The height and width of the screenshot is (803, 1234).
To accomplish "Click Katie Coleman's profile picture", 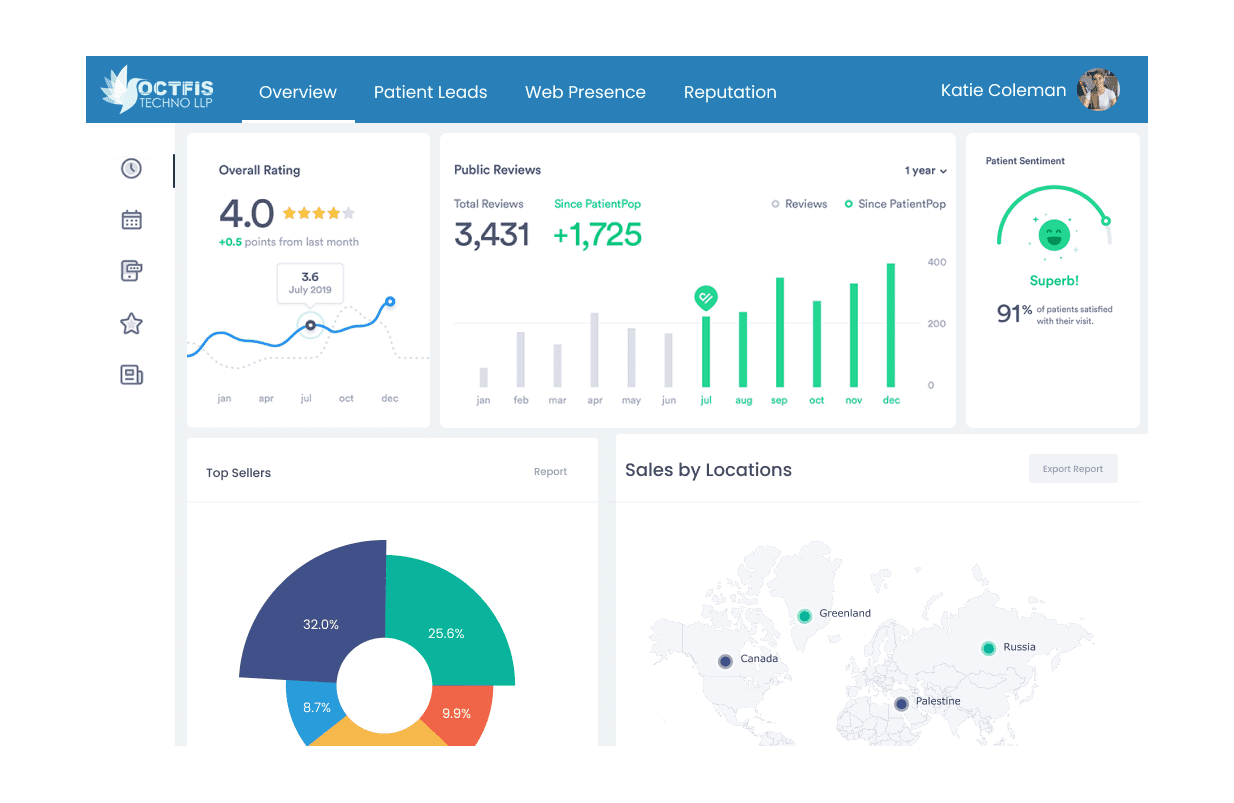I will coord(1098,90).
